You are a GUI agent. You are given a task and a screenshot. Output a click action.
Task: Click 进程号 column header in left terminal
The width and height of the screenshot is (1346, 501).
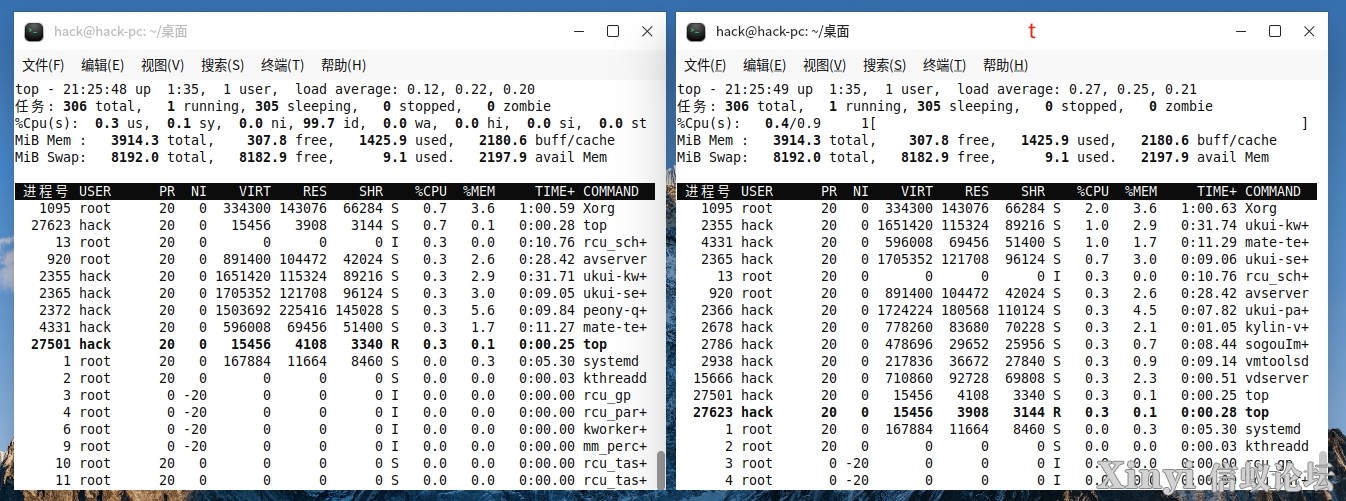(45, 191)
